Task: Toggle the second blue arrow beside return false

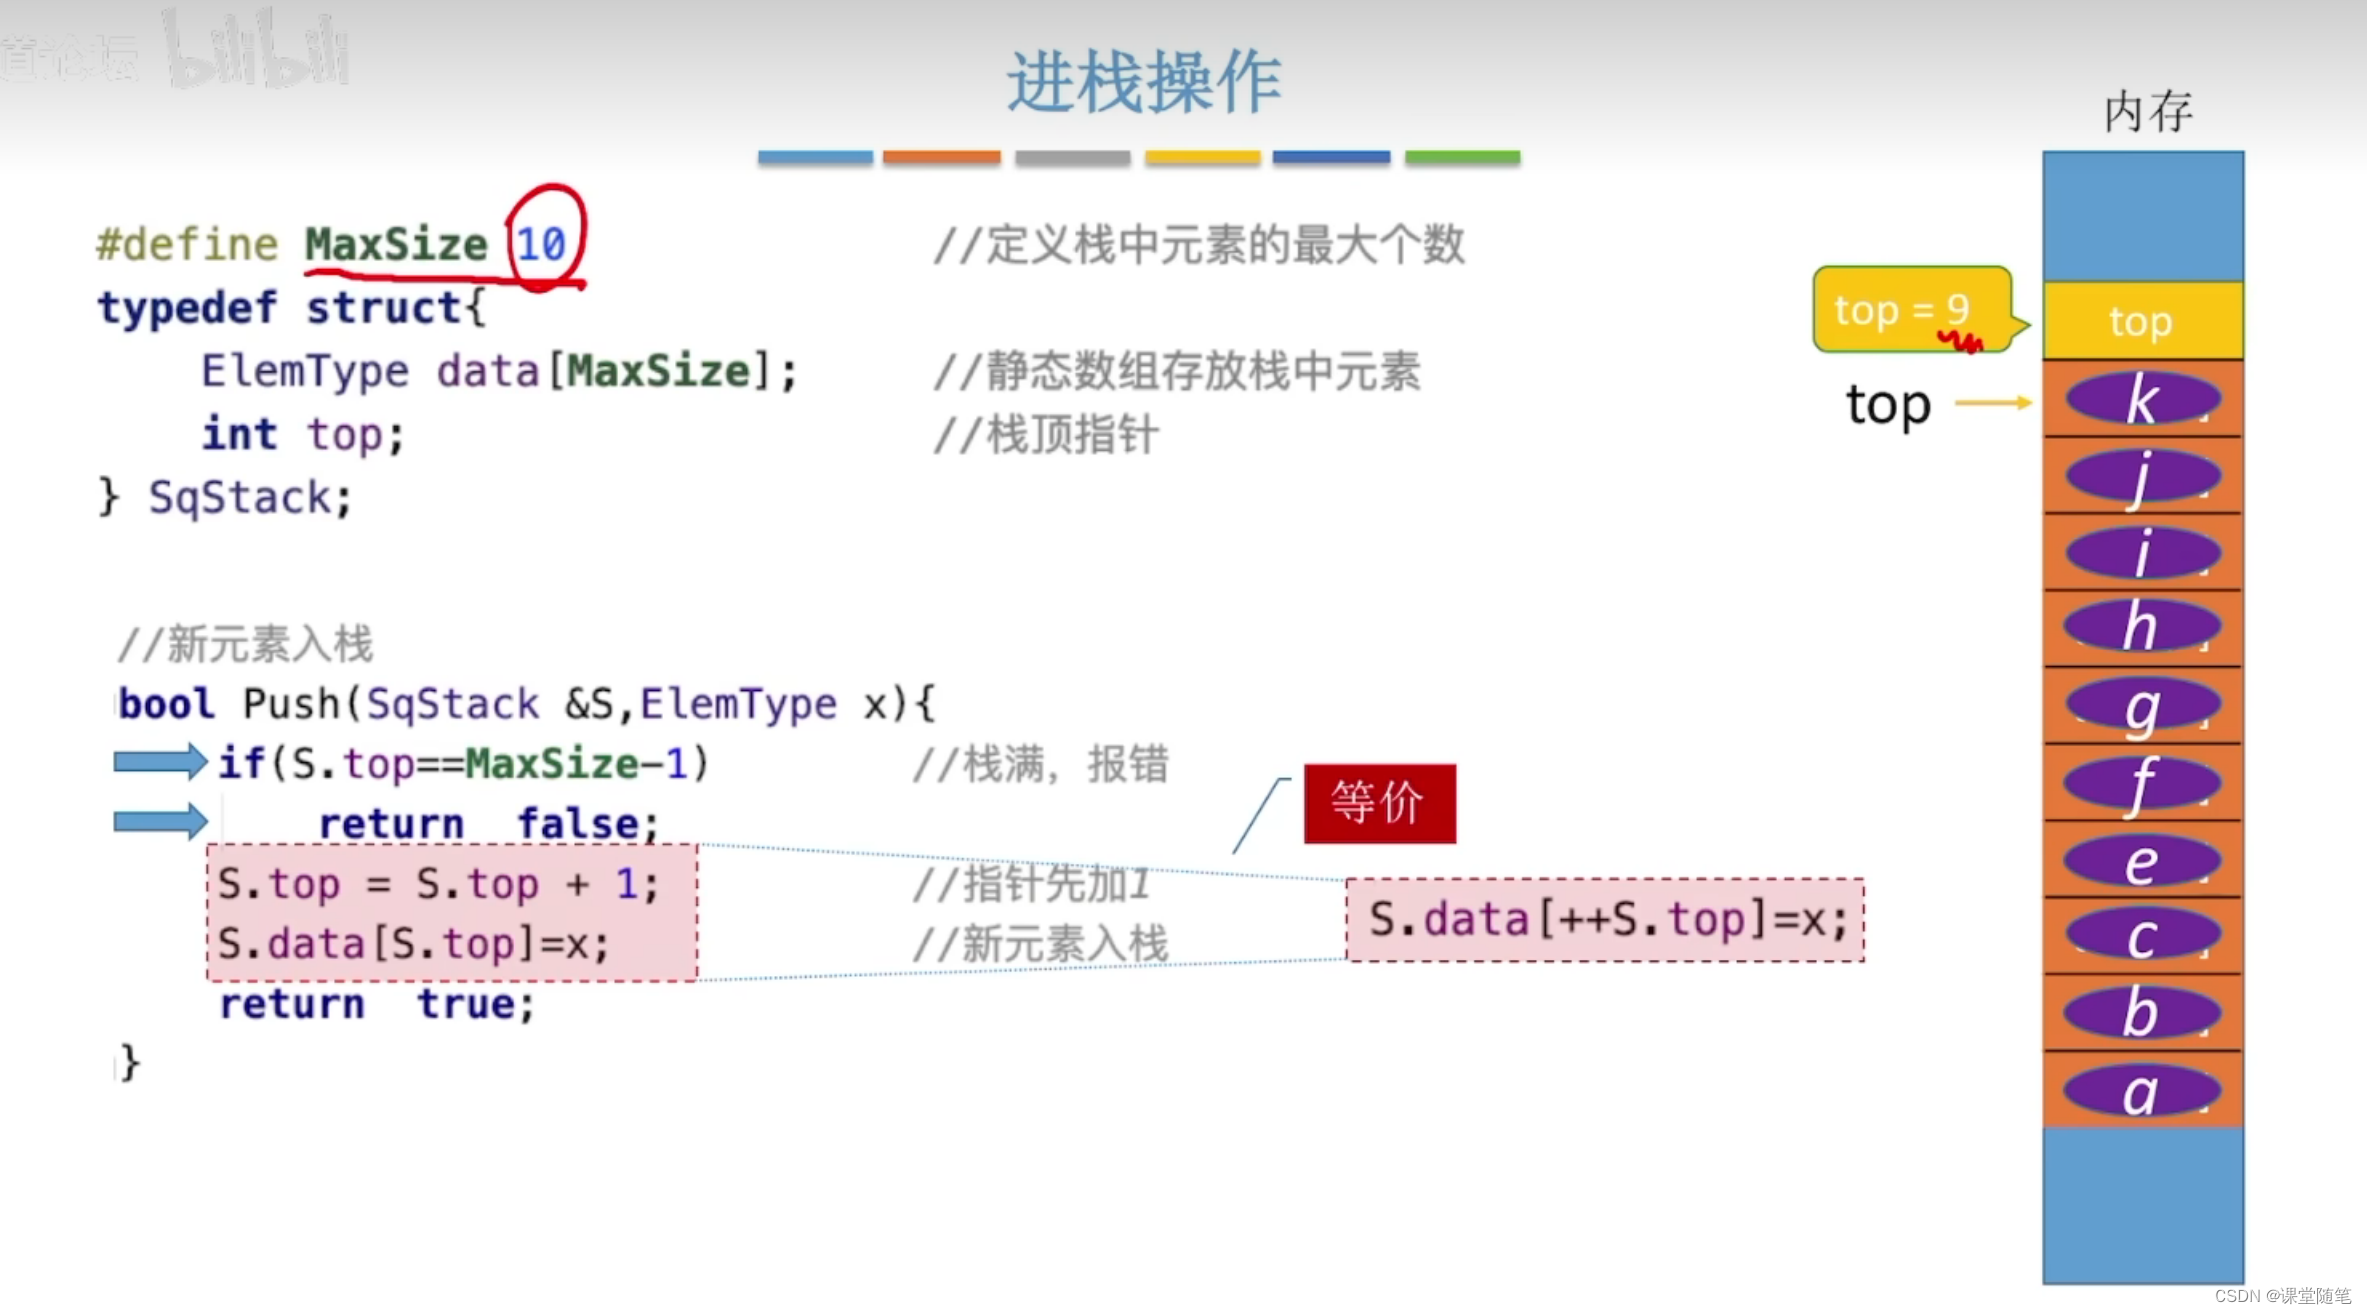Action: tap(160, 822)
